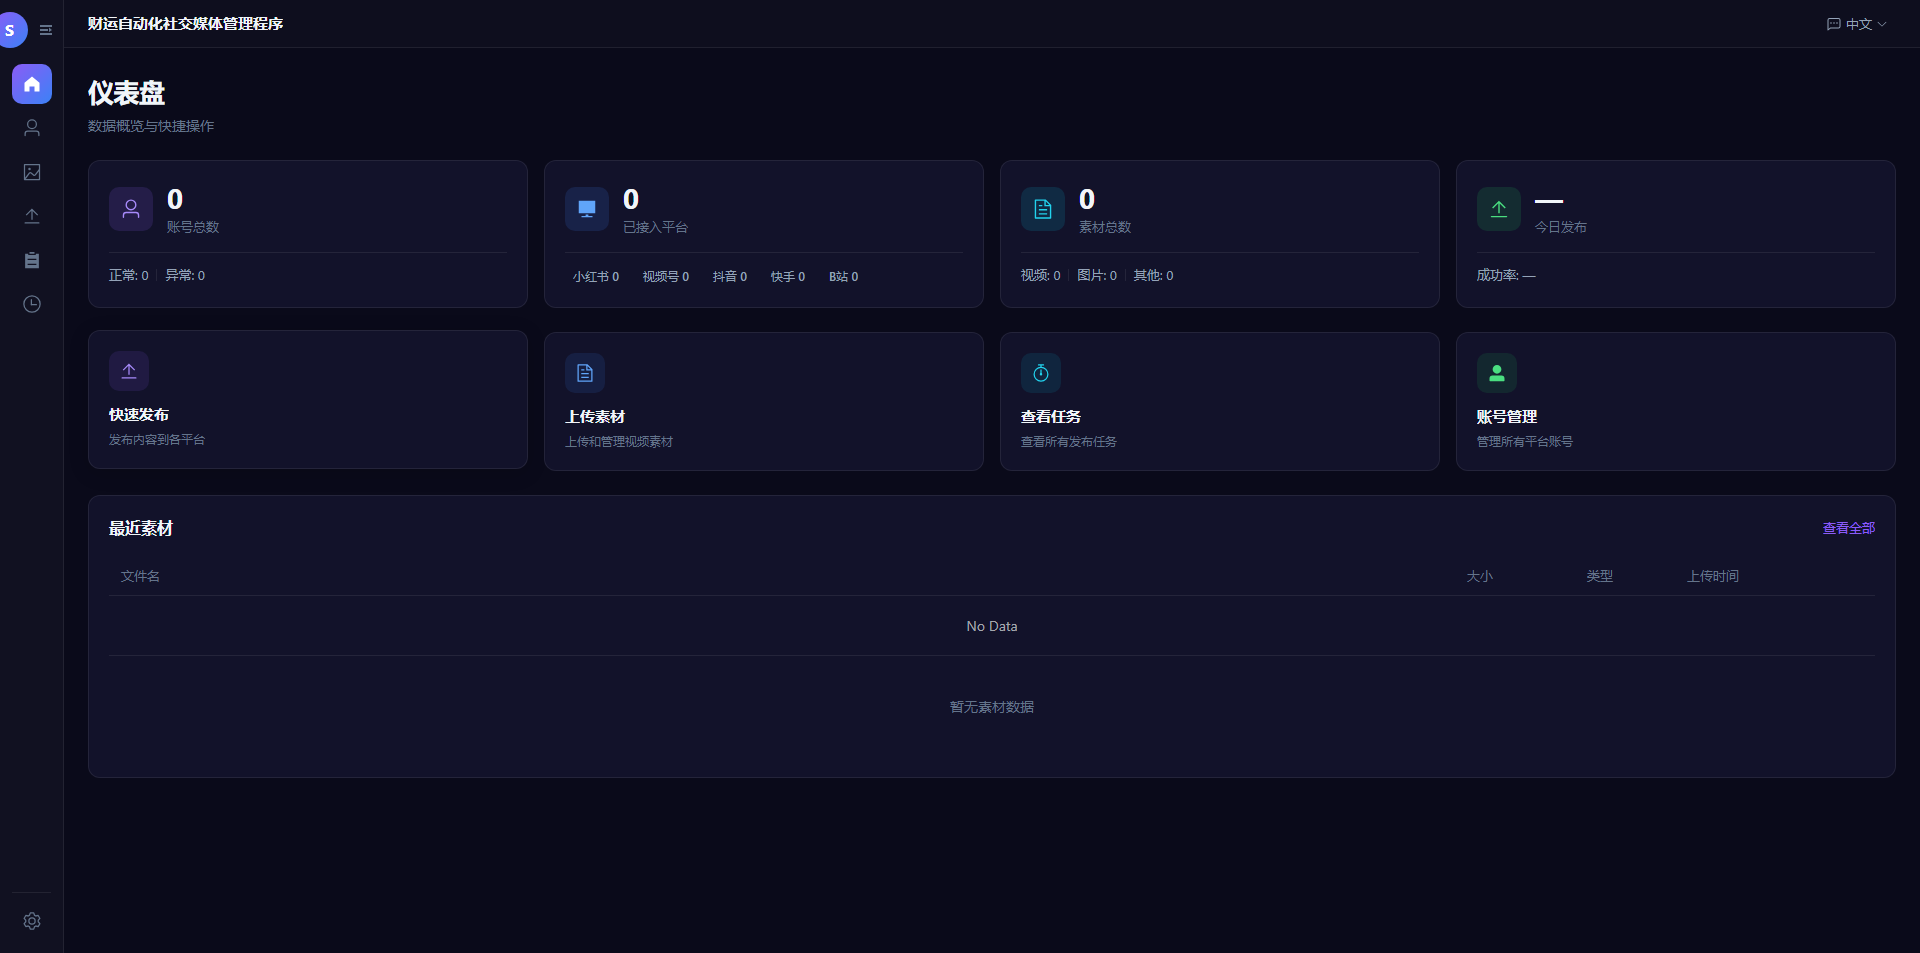Click the 其他: 0 material count
The height and width of the screenshot is (953, 1920).
[x=1154, y=275]
